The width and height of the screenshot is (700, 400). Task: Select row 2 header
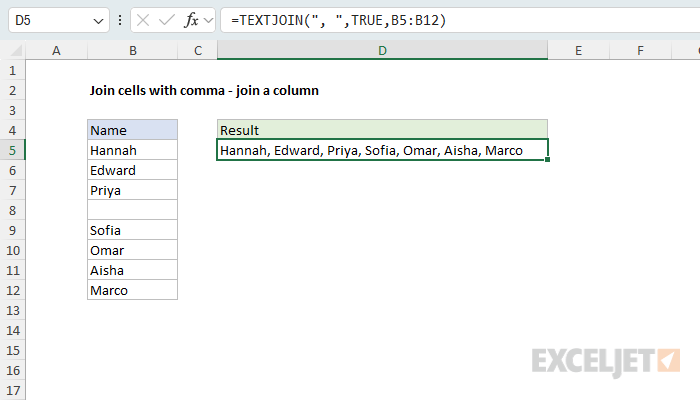[12, 91]
